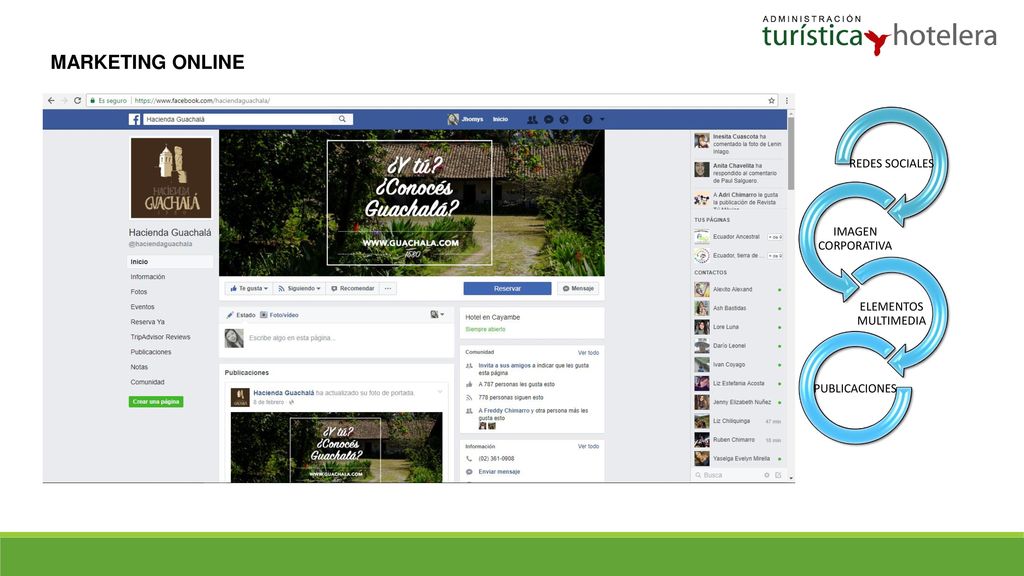This screenshot has width=1024, height=576.
Task: Open notifications globe icon
Action: [x=564, y=120]
